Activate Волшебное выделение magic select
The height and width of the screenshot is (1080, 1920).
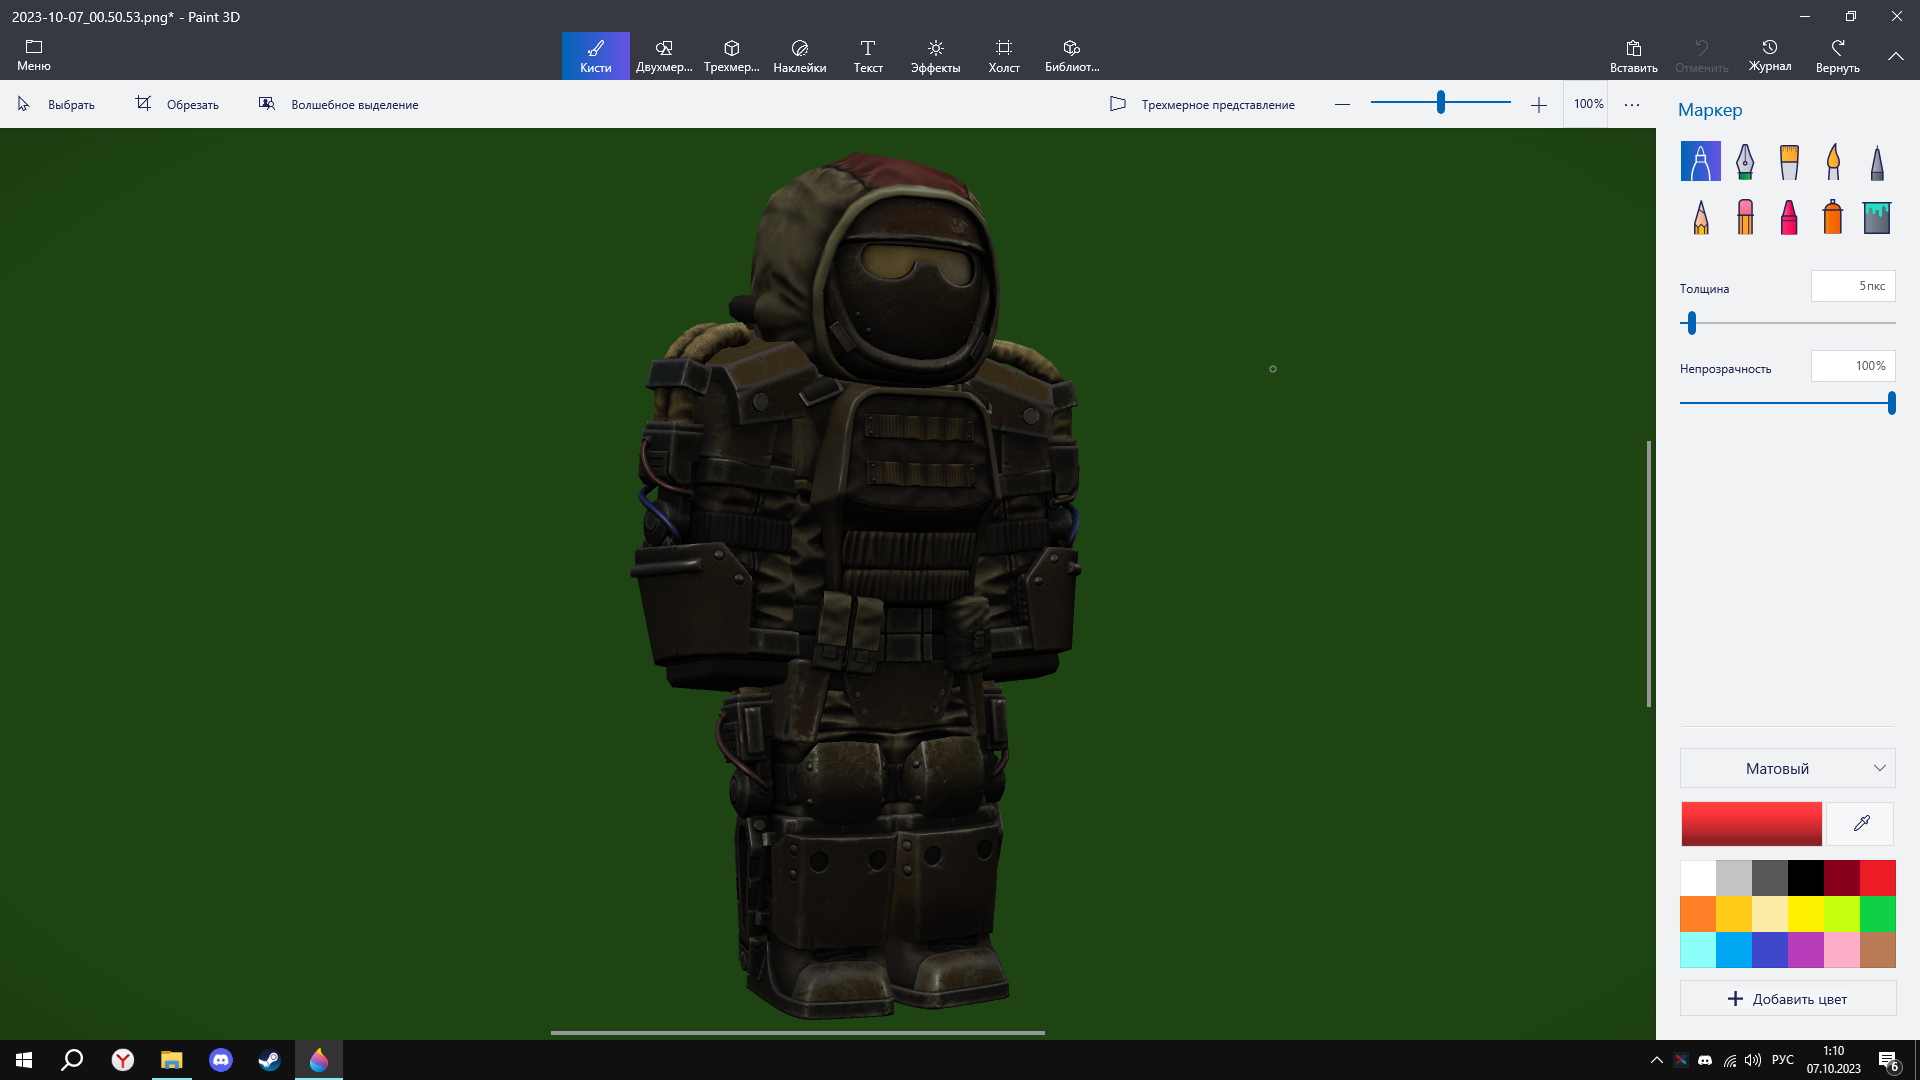pos(338,104)
